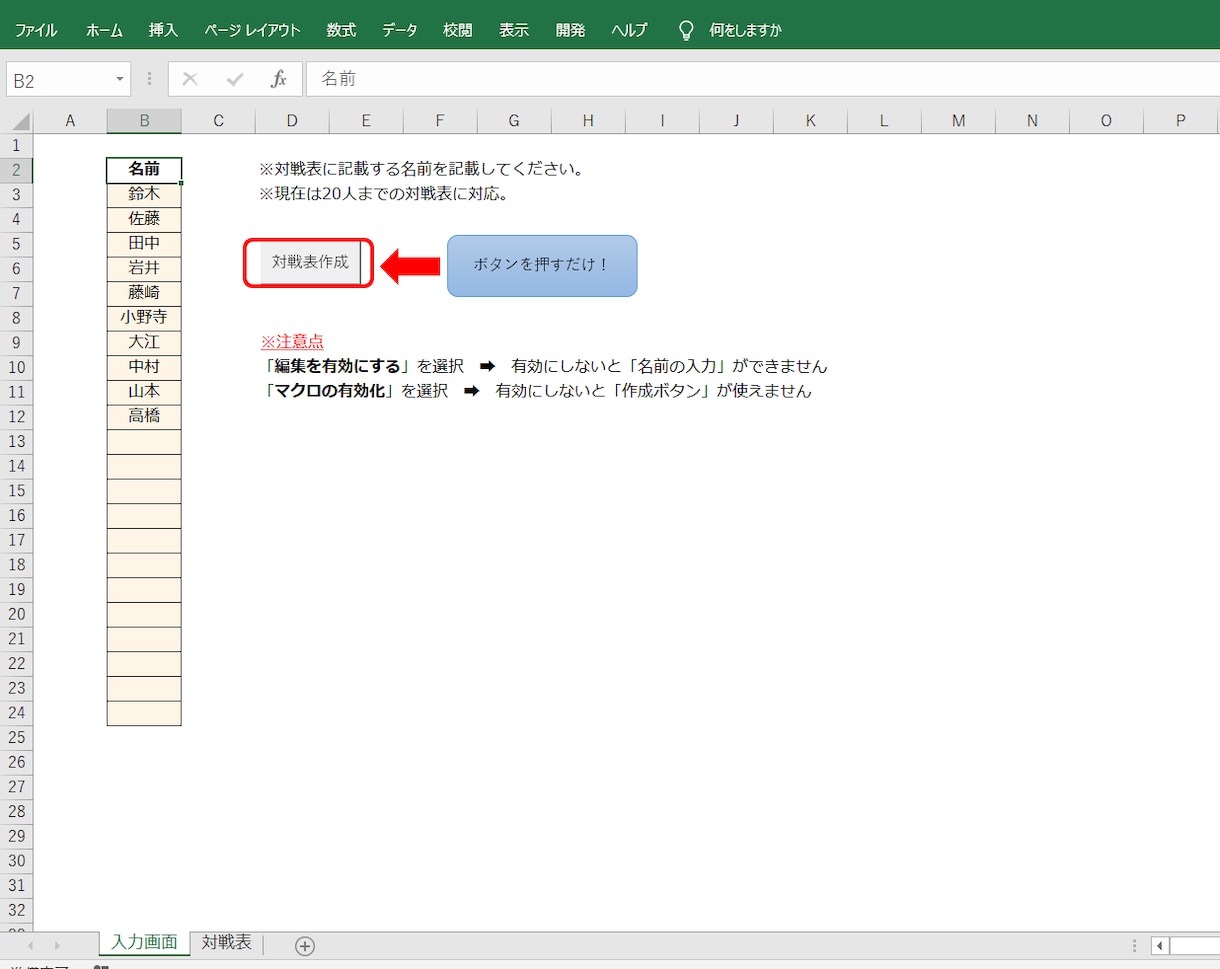Select the 入力画面 sheet tab
The image size is (1220, 969).
145,942
